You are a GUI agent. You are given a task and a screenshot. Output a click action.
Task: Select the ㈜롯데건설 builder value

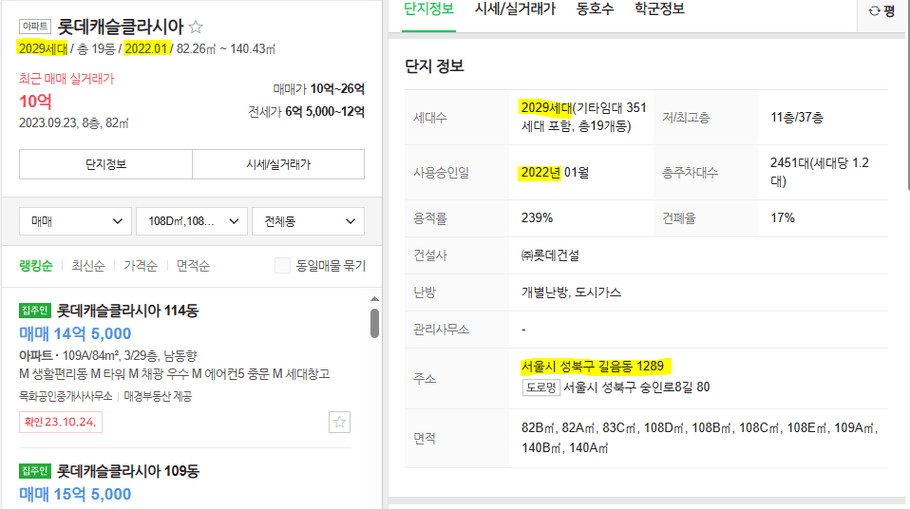click(x=550, y=255)
